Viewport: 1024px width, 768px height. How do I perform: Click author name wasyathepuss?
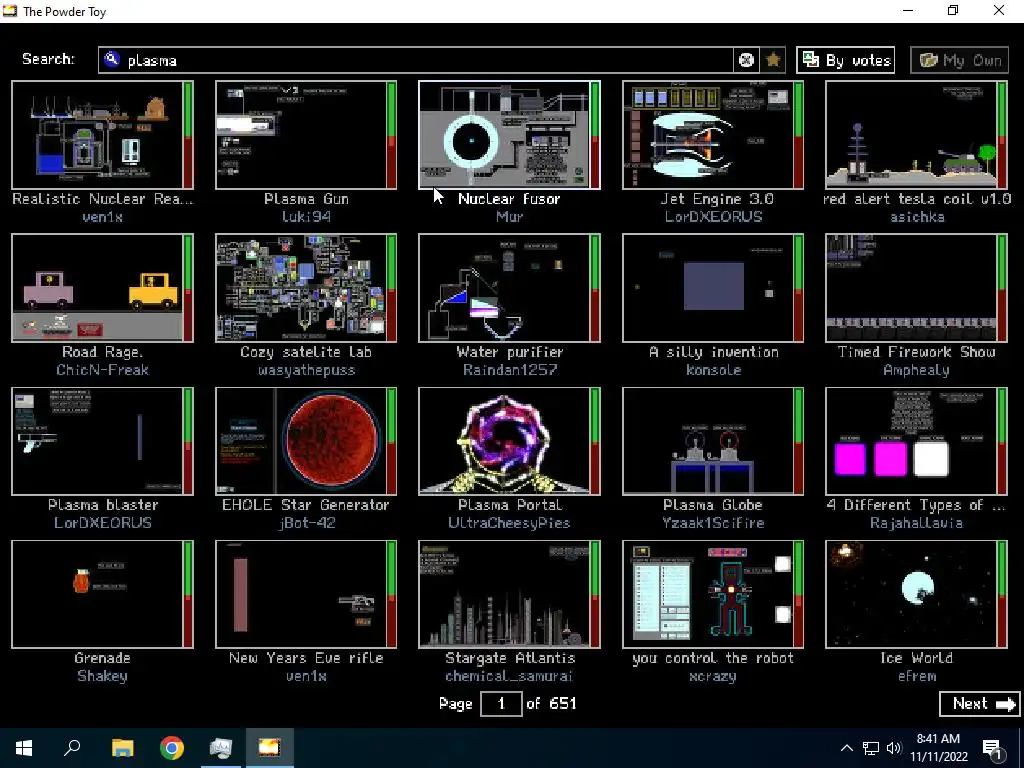(x=306, y=370)
